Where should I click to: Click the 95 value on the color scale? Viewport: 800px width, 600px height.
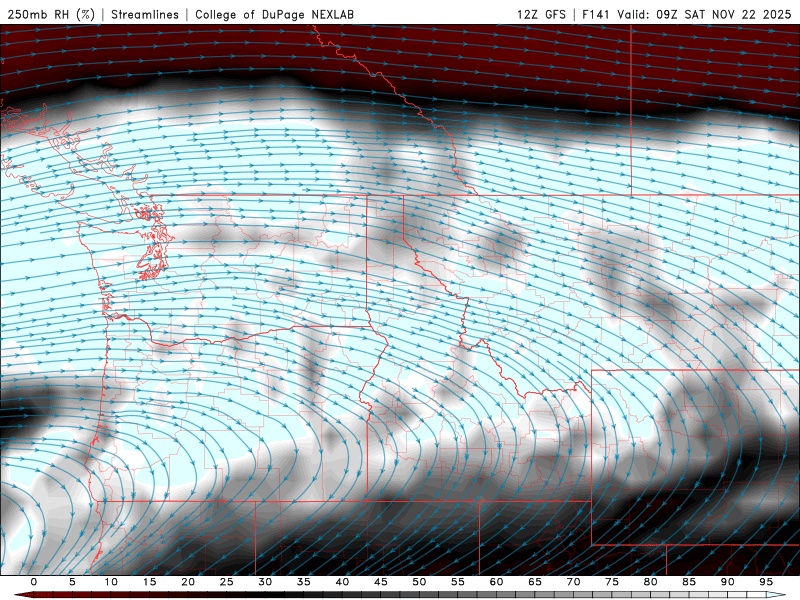click(x=766, y=582)
